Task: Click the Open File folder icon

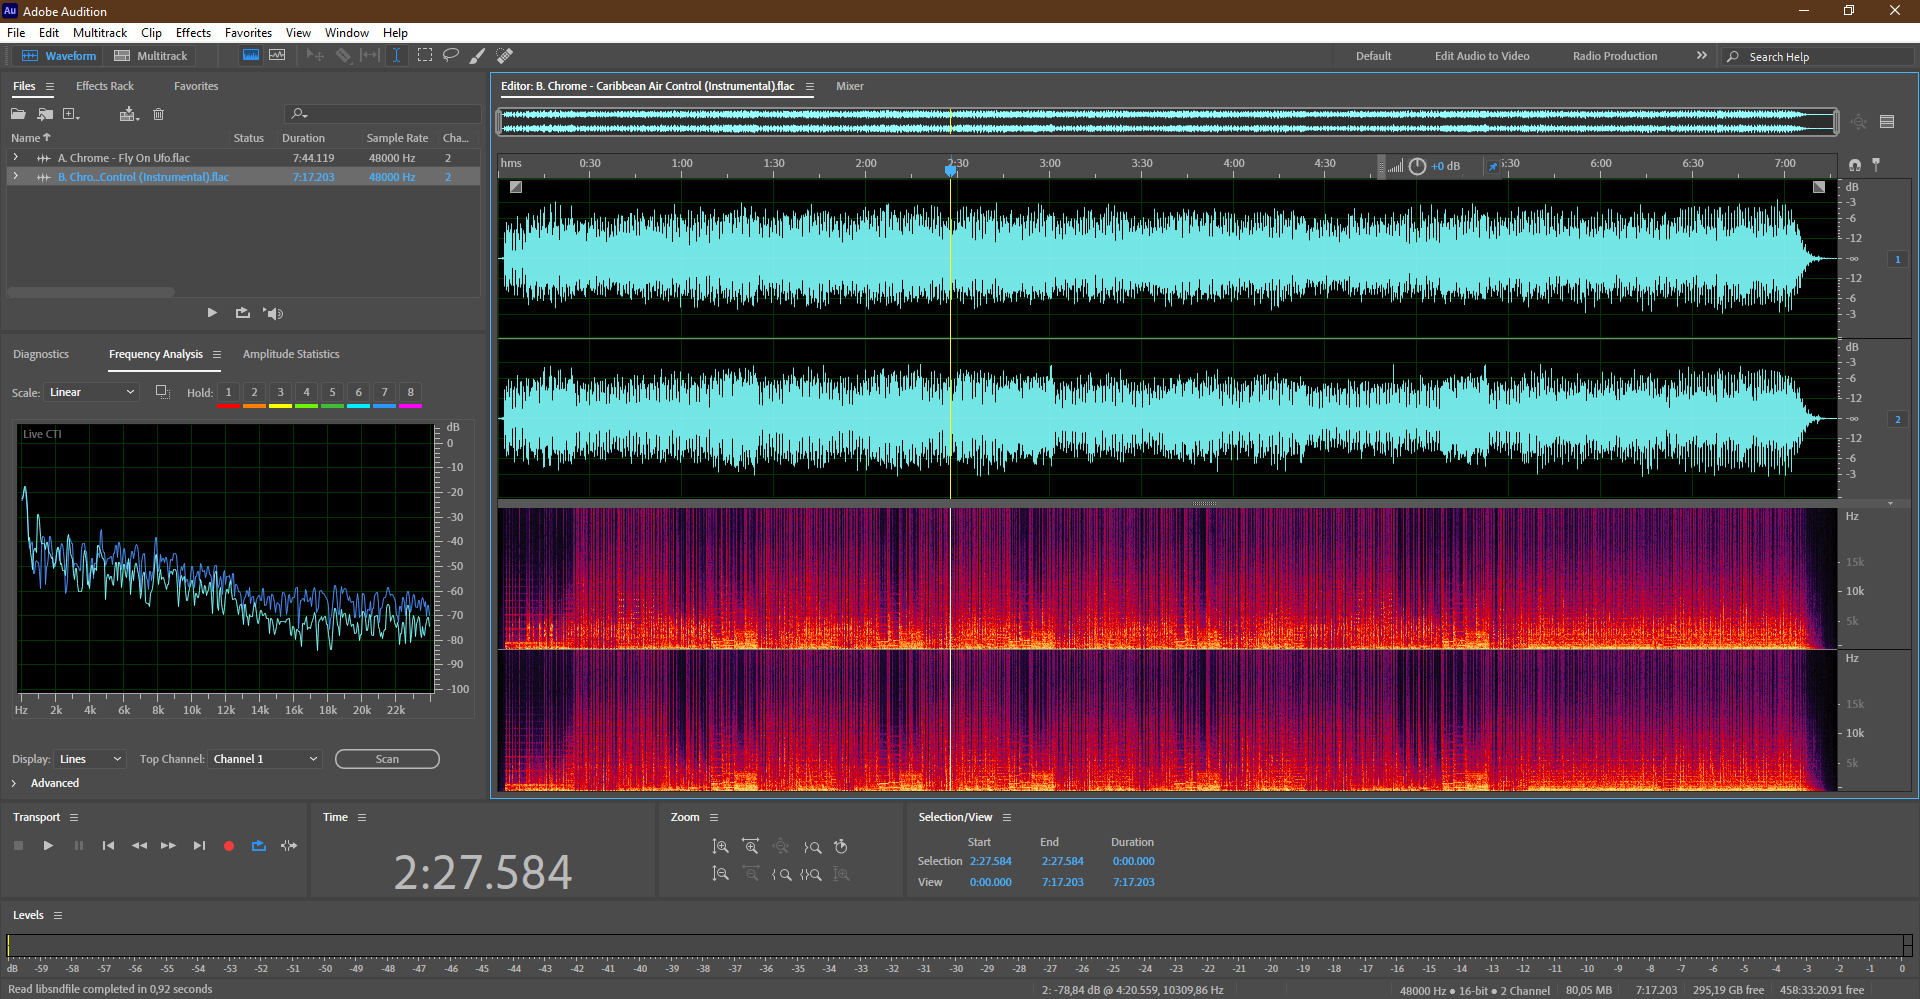Action: (18, 114)
